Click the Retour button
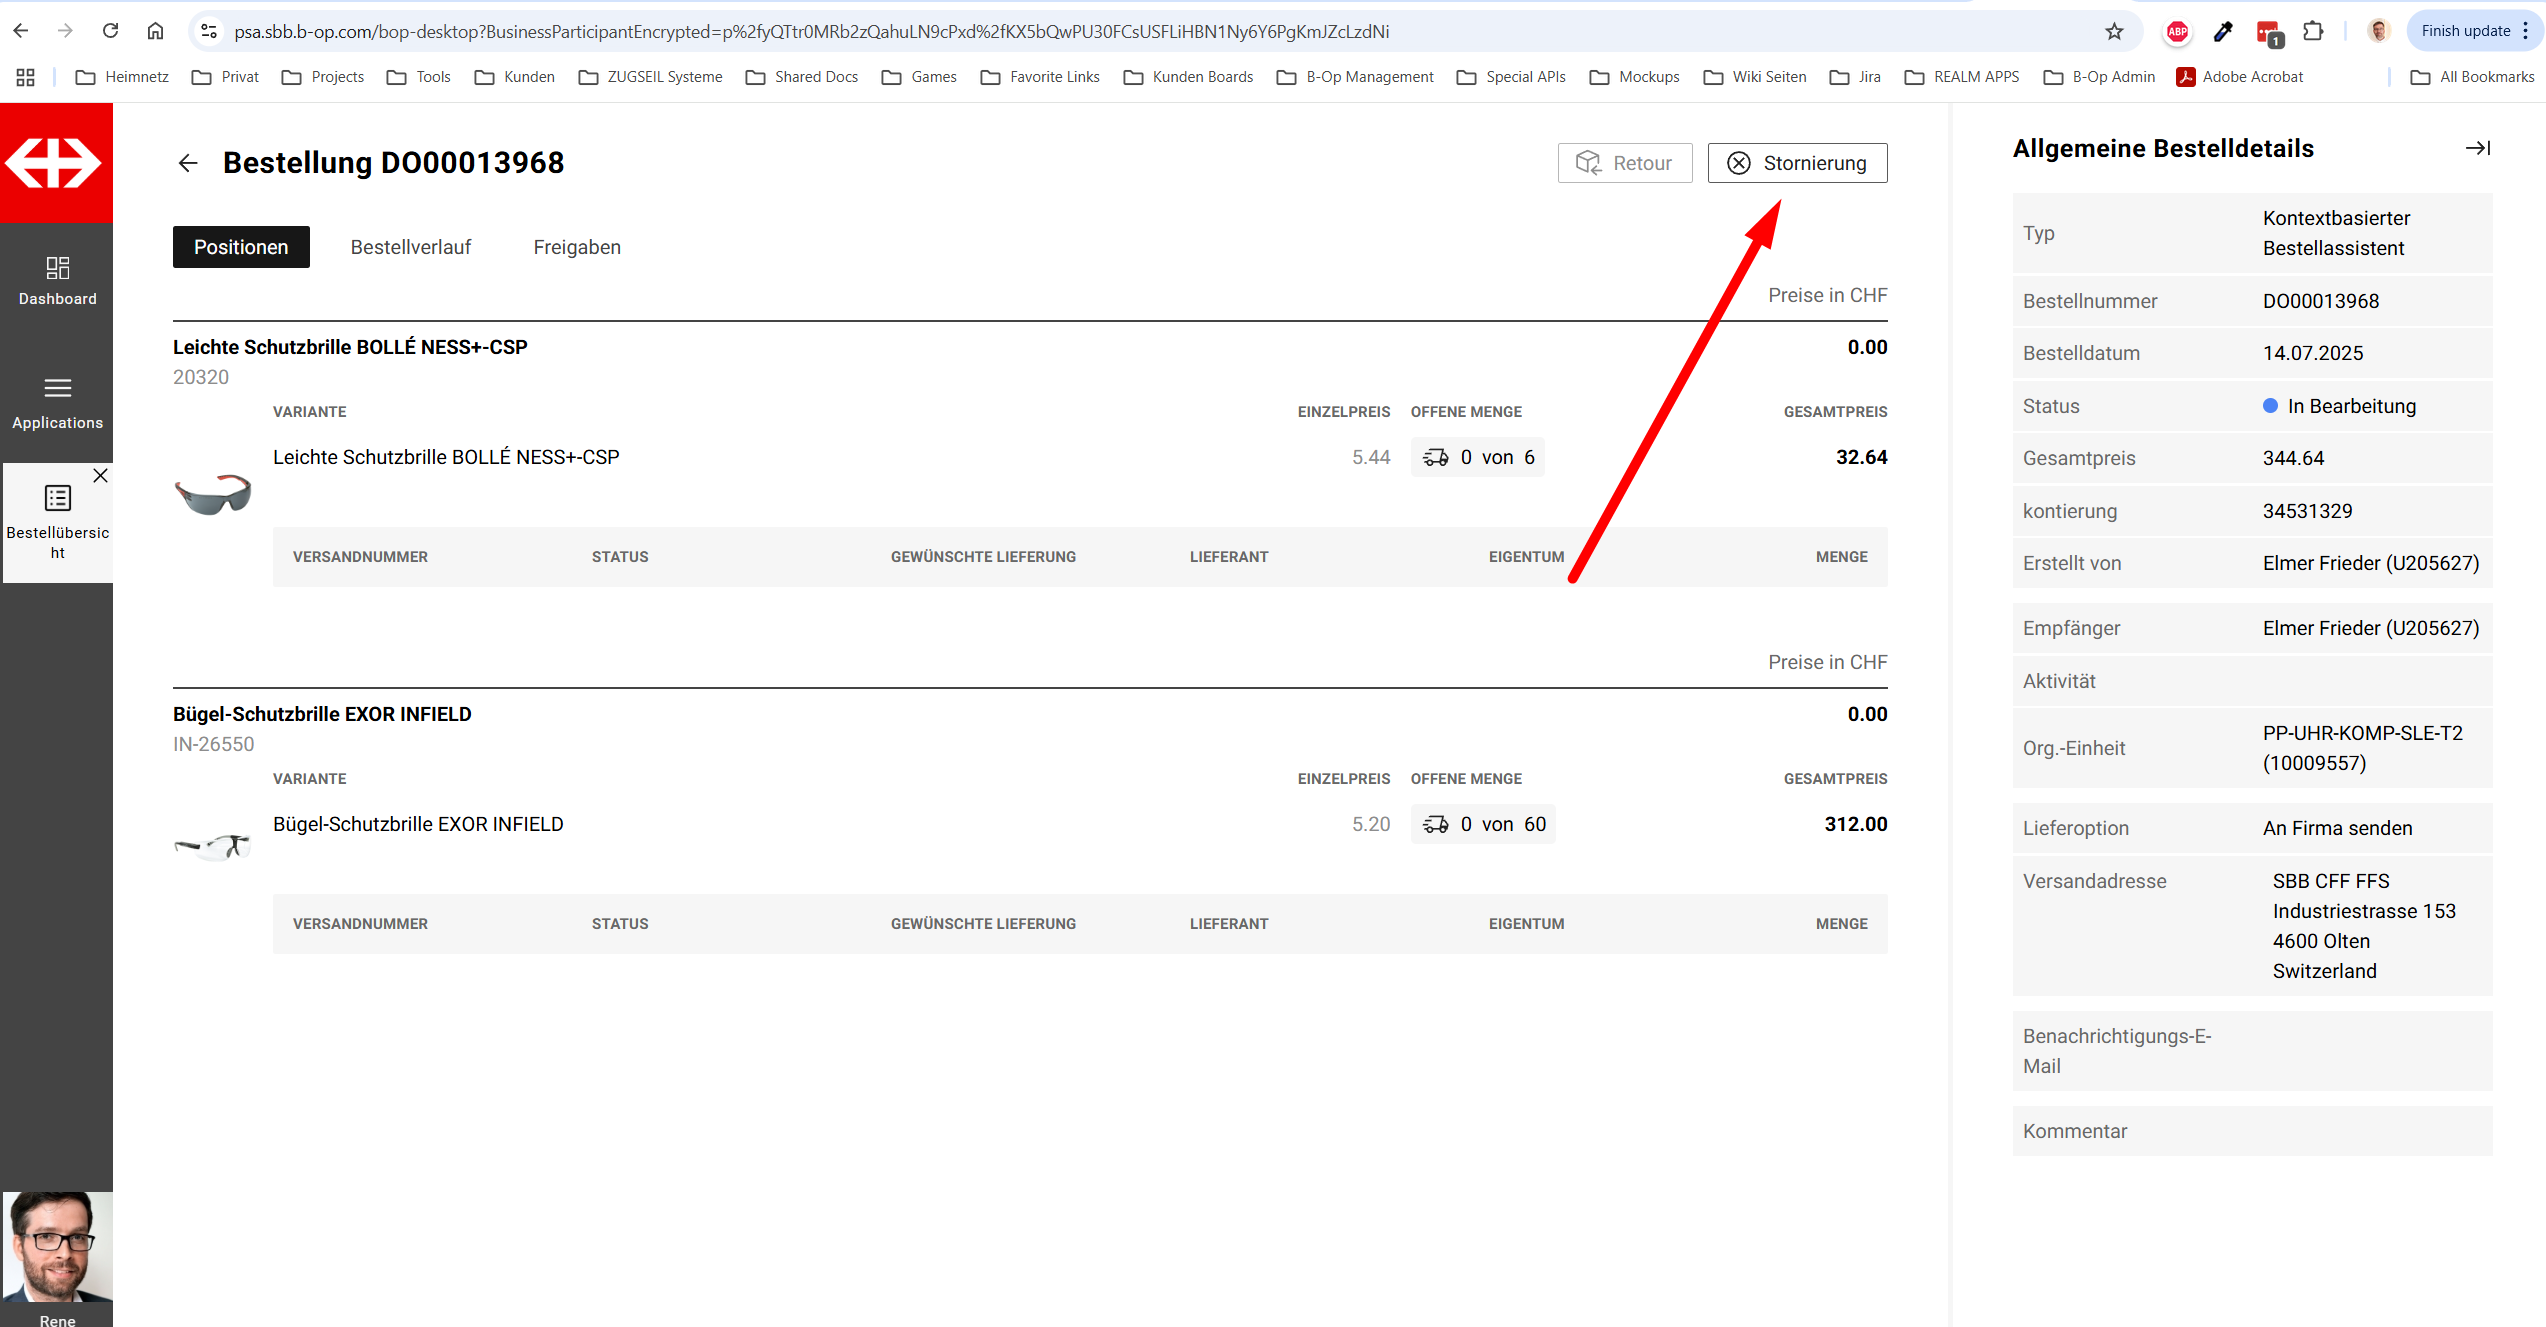Screen dimensions: 2546x1327 [x=1624, y=163]
